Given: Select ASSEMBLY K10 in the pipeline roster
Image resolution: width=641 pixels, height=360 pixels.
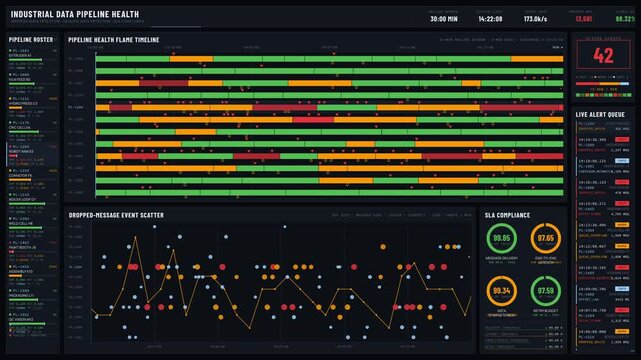Looking at the screenshot, I should (32, 276).
